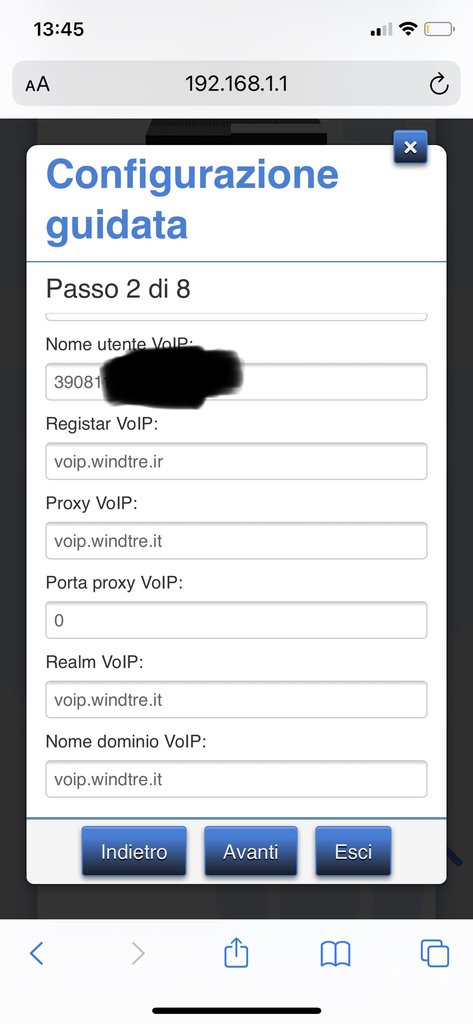This screenshot has height=1024, width=473.
Task: Edit the Proxy VoIP field
Action: [236, 541]
